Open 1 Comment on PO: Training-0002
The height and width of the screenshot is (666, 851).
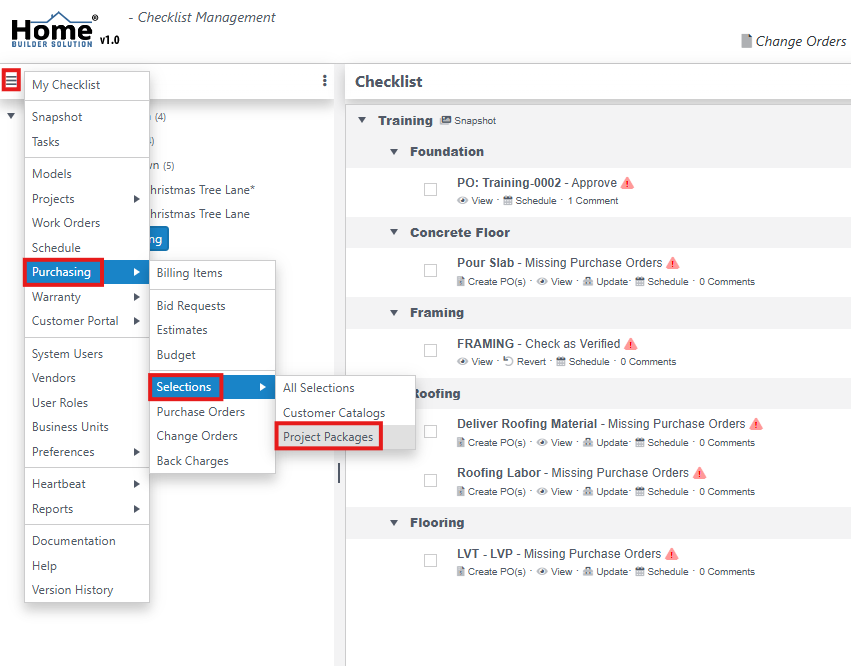tap(593, 201)
